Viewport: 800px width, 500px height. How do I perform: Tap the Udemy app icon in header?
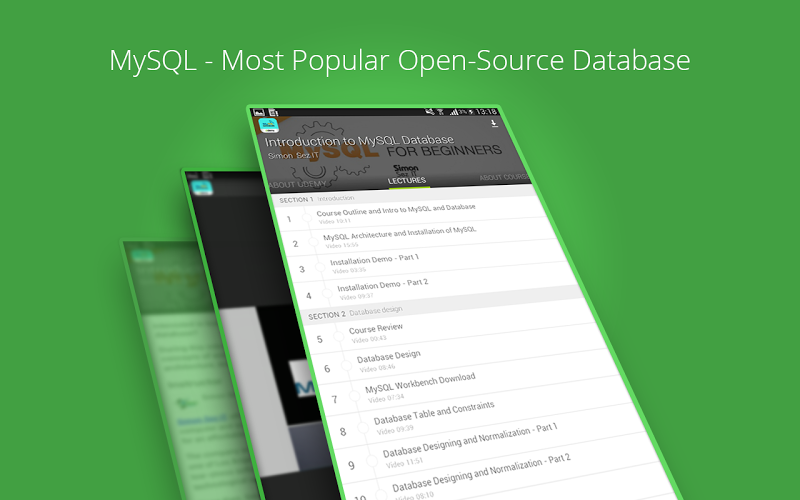(x=268, y=126)
